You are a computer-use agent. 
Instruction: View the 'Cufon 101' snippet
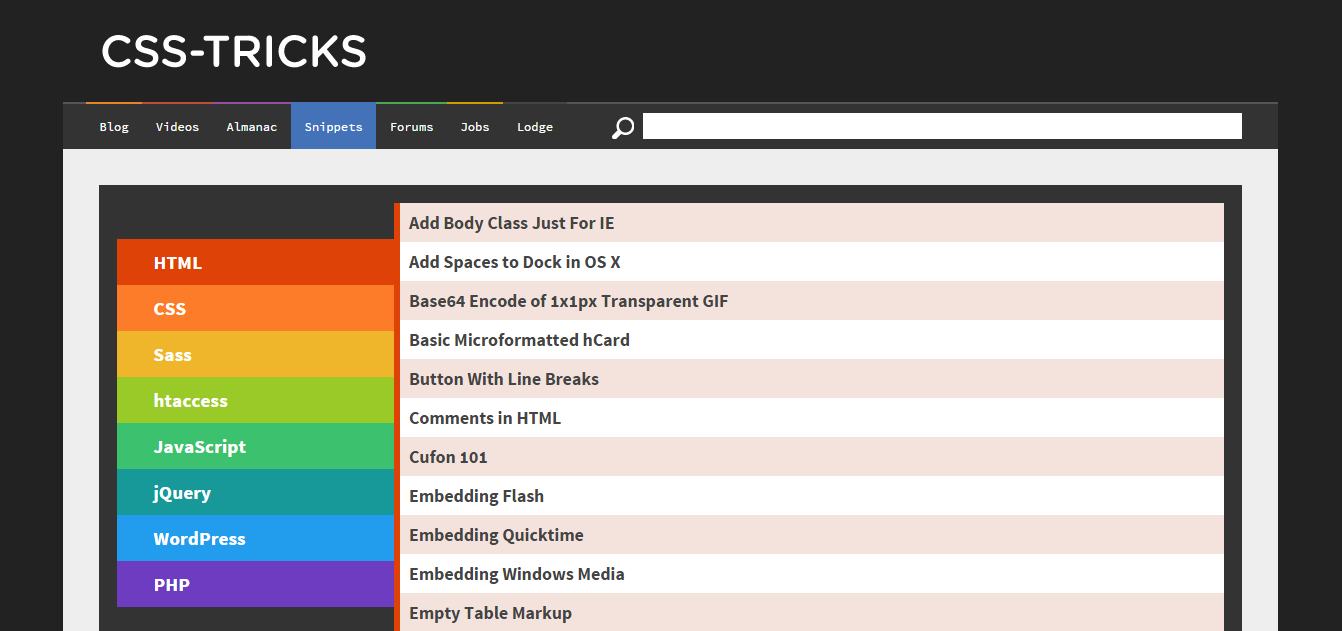click(812, 457)
